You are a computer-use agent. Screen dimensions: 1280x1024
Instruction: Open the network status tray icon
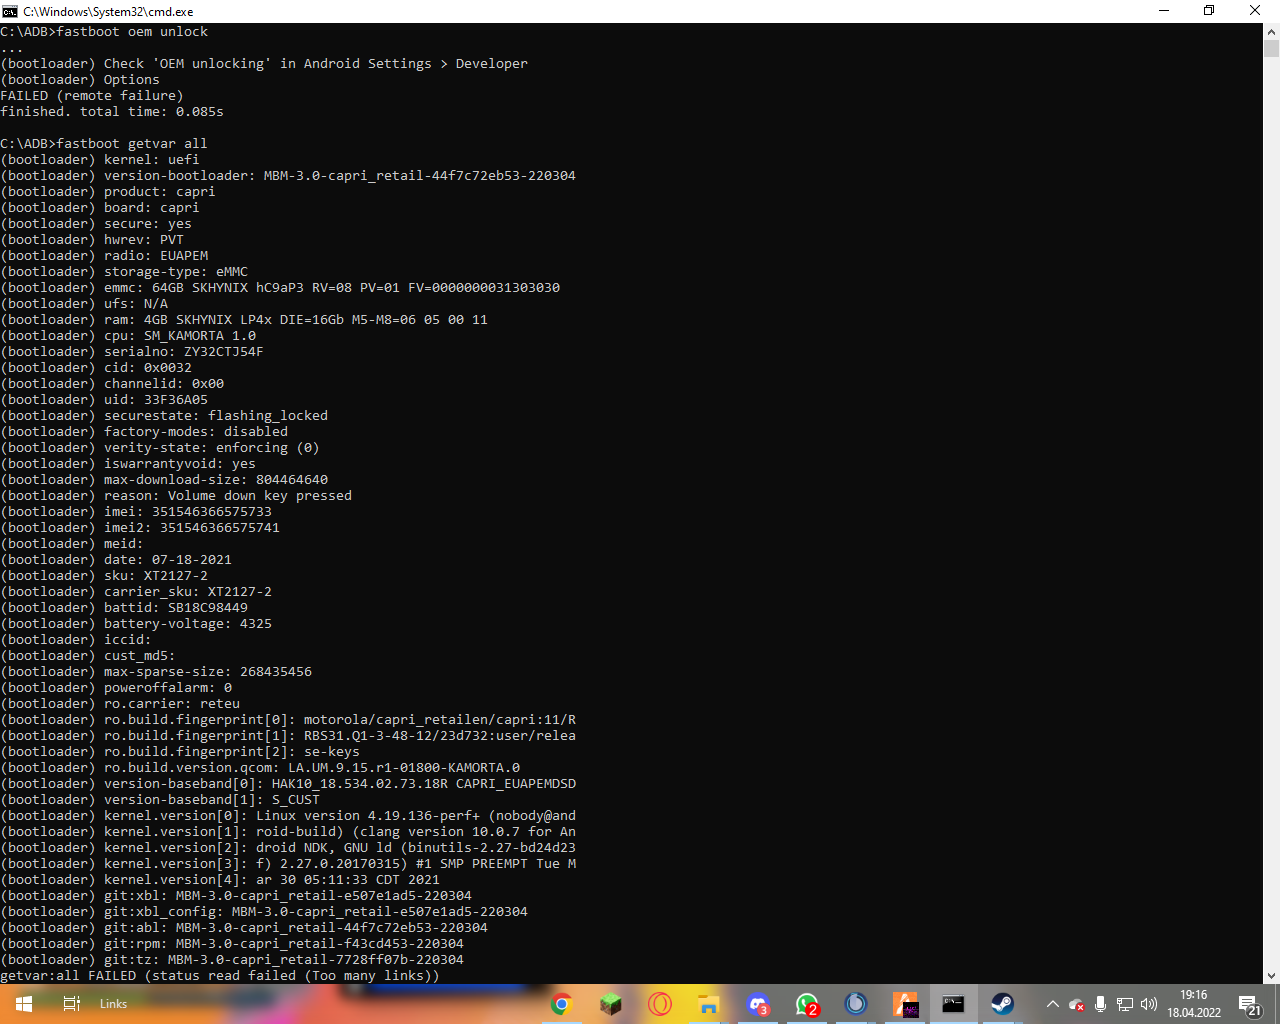click(1125, 1004)
